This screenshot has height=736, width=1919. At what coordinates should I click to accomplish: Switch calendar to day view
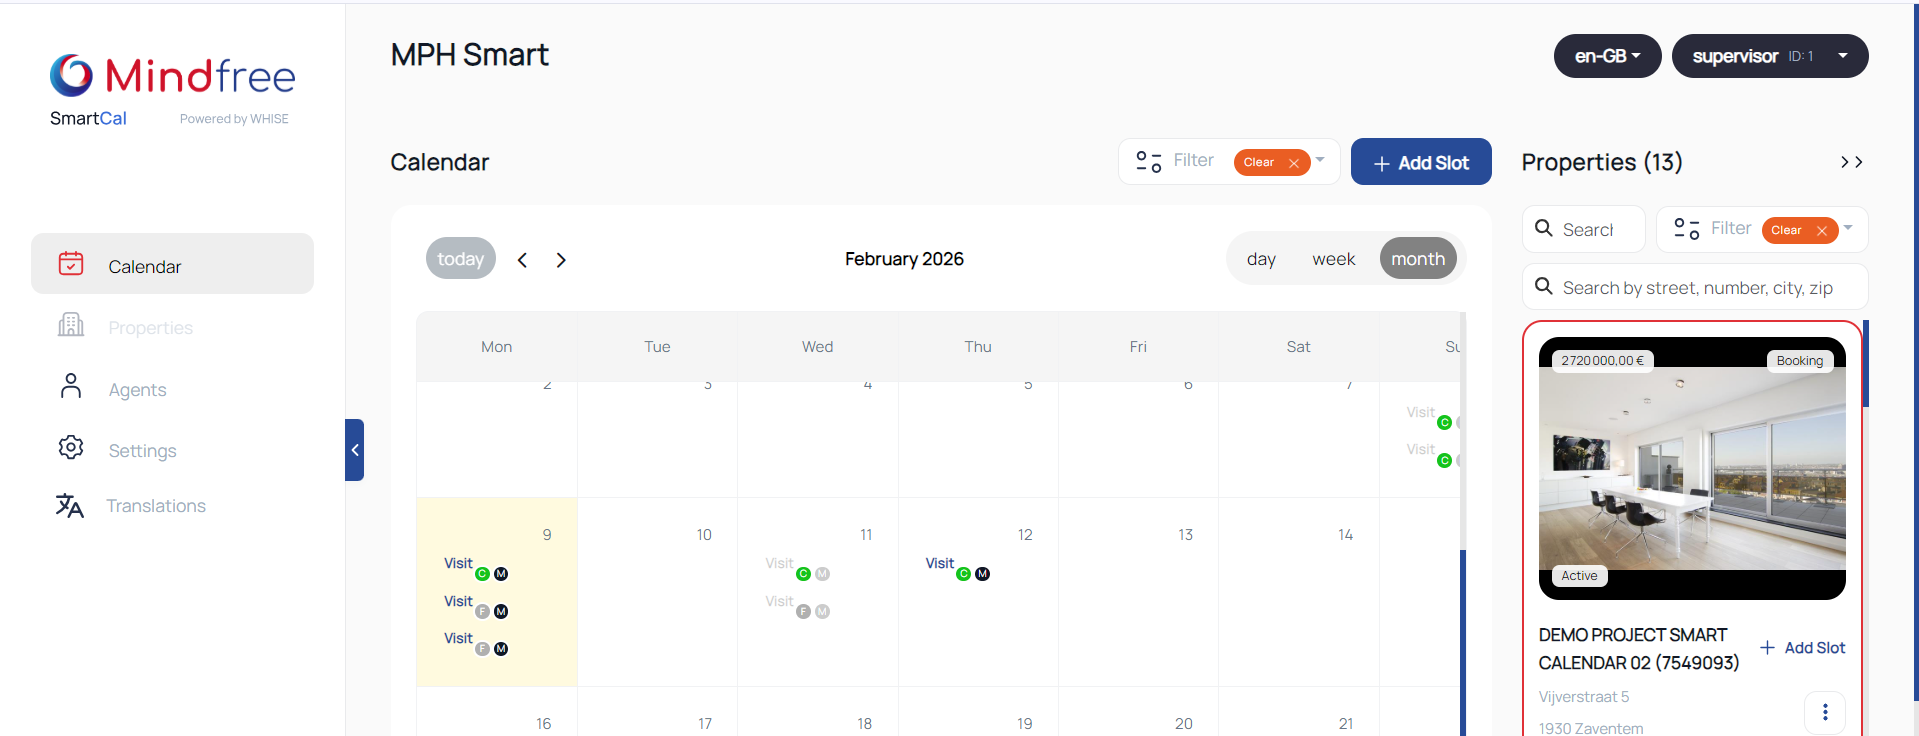[1261, 259]
